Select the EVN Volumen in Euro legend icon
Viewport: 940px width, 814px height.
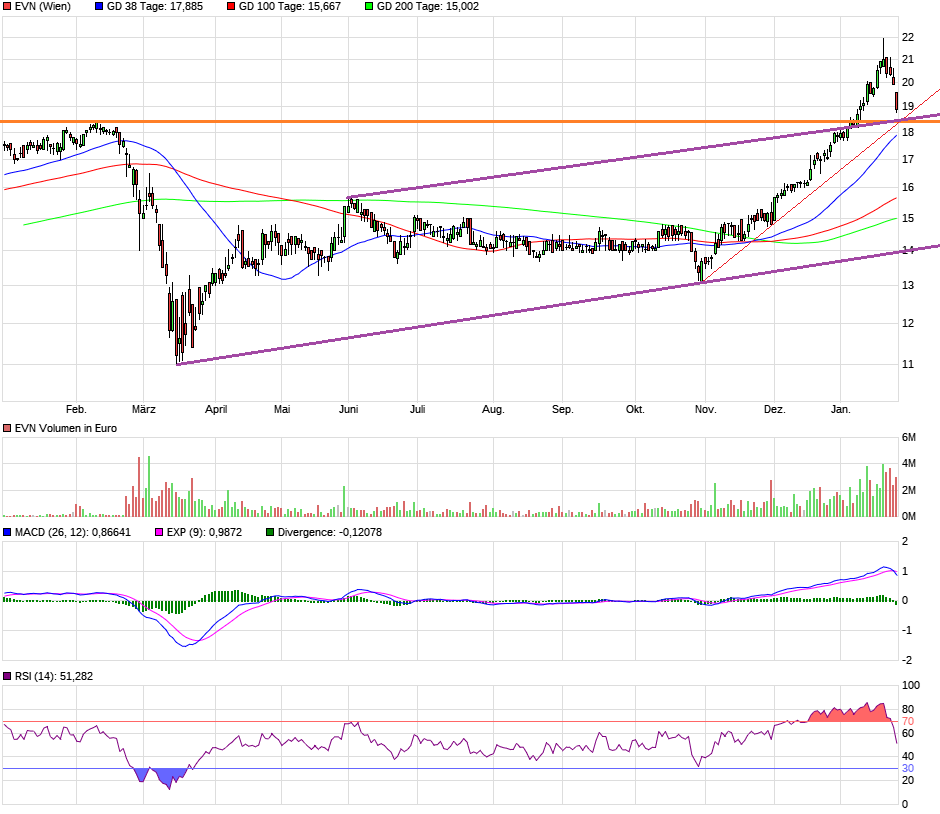pyautogui.click(x=7, y=428)
